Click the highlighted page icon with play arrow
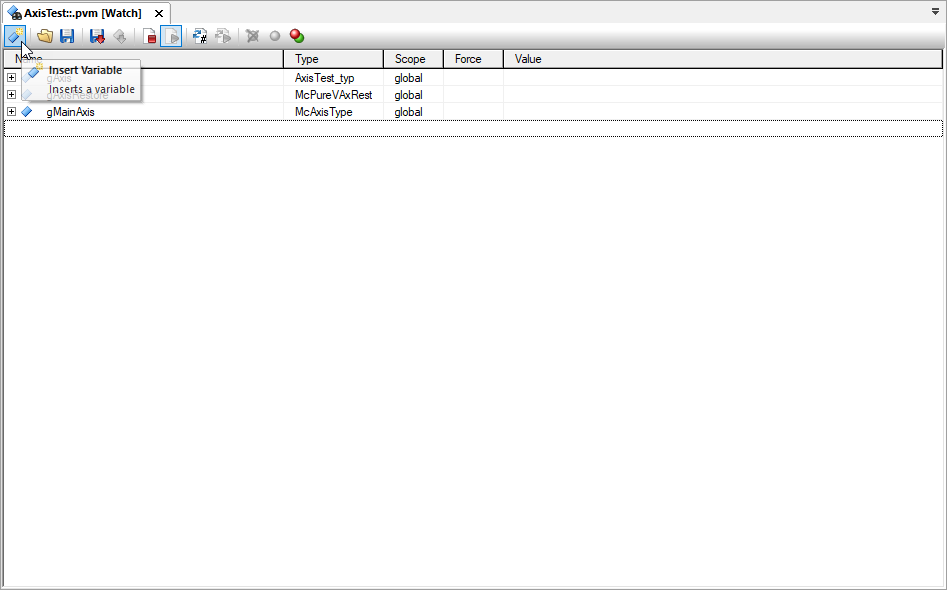This screenshot has width=947, height=590. [x=171, y=36]
